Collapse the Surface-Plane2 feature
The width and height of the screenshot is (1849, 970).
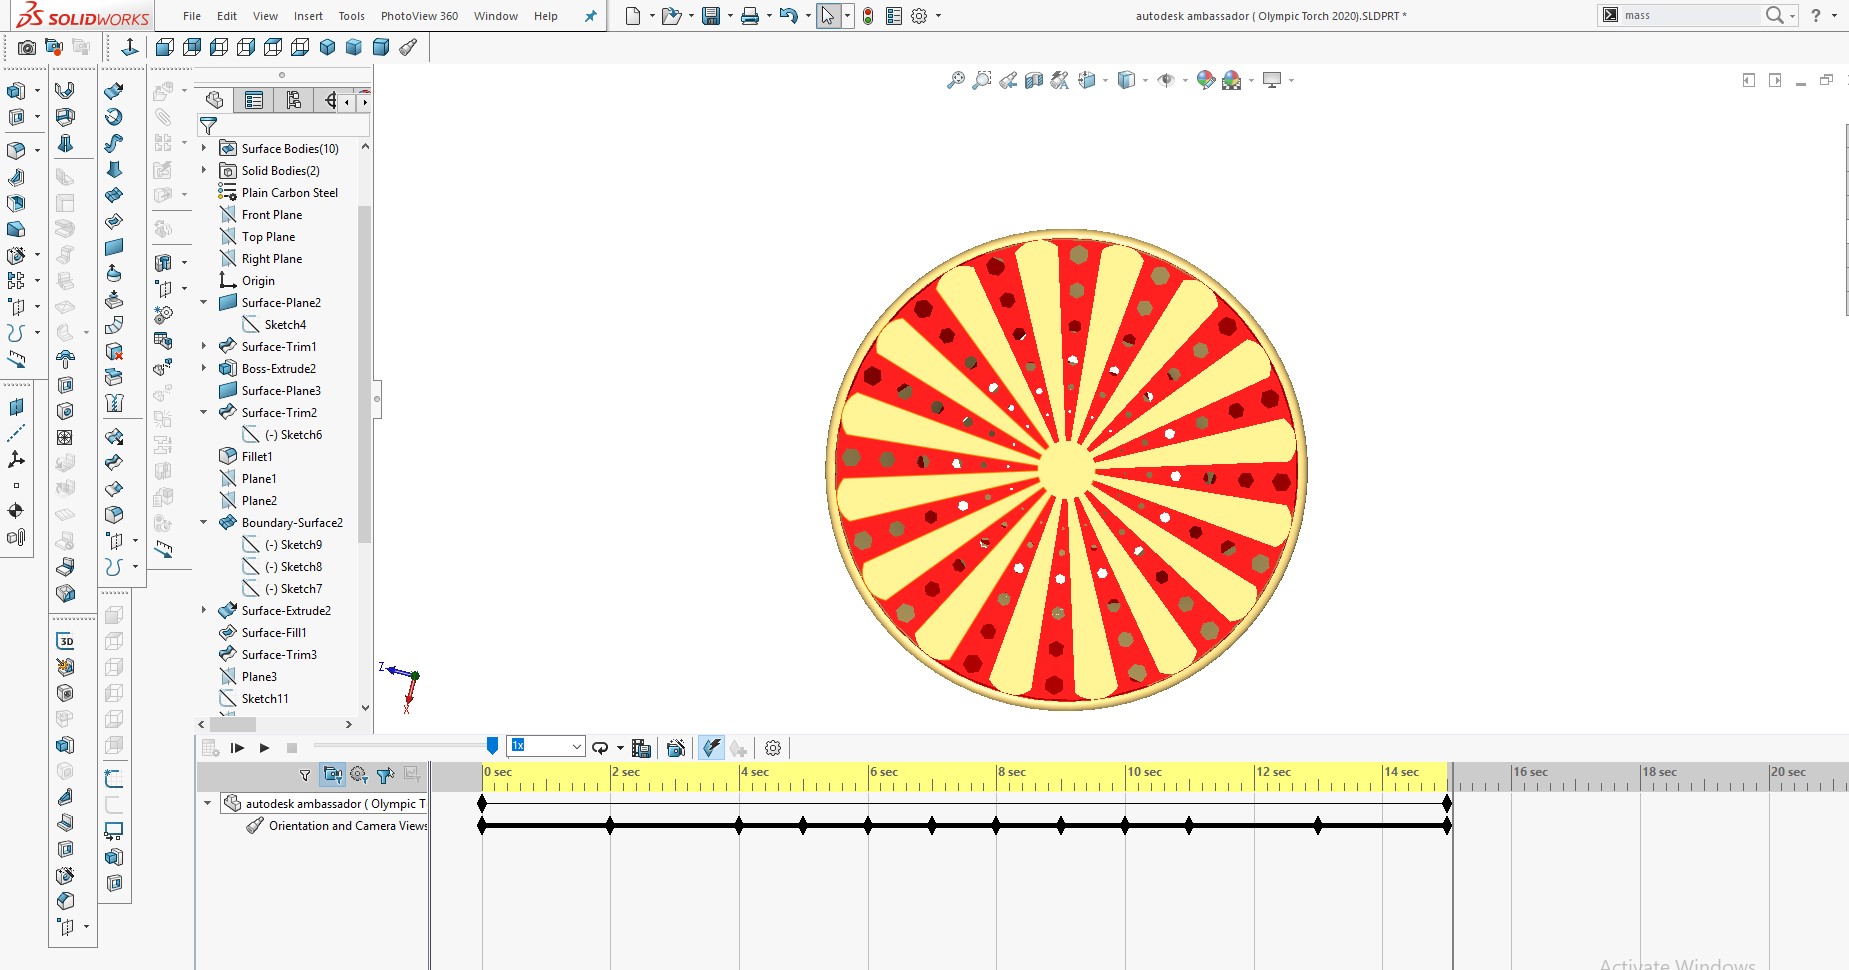(x=204, y=302)
